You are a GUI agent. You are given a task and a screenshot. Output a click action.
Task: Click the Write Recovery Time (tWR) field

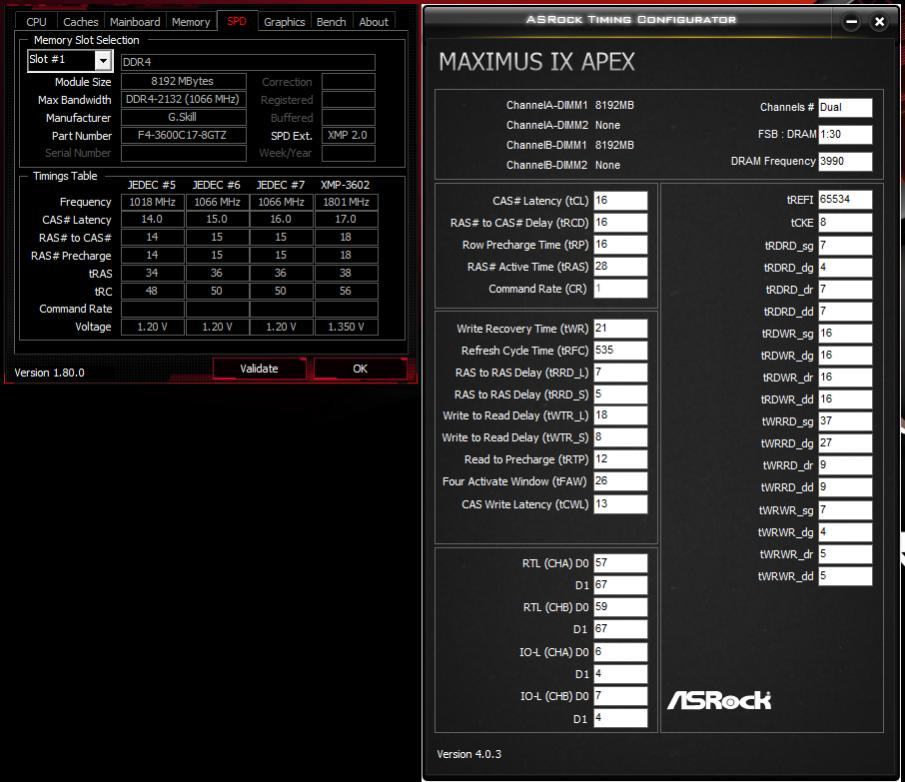coord(620,328)
